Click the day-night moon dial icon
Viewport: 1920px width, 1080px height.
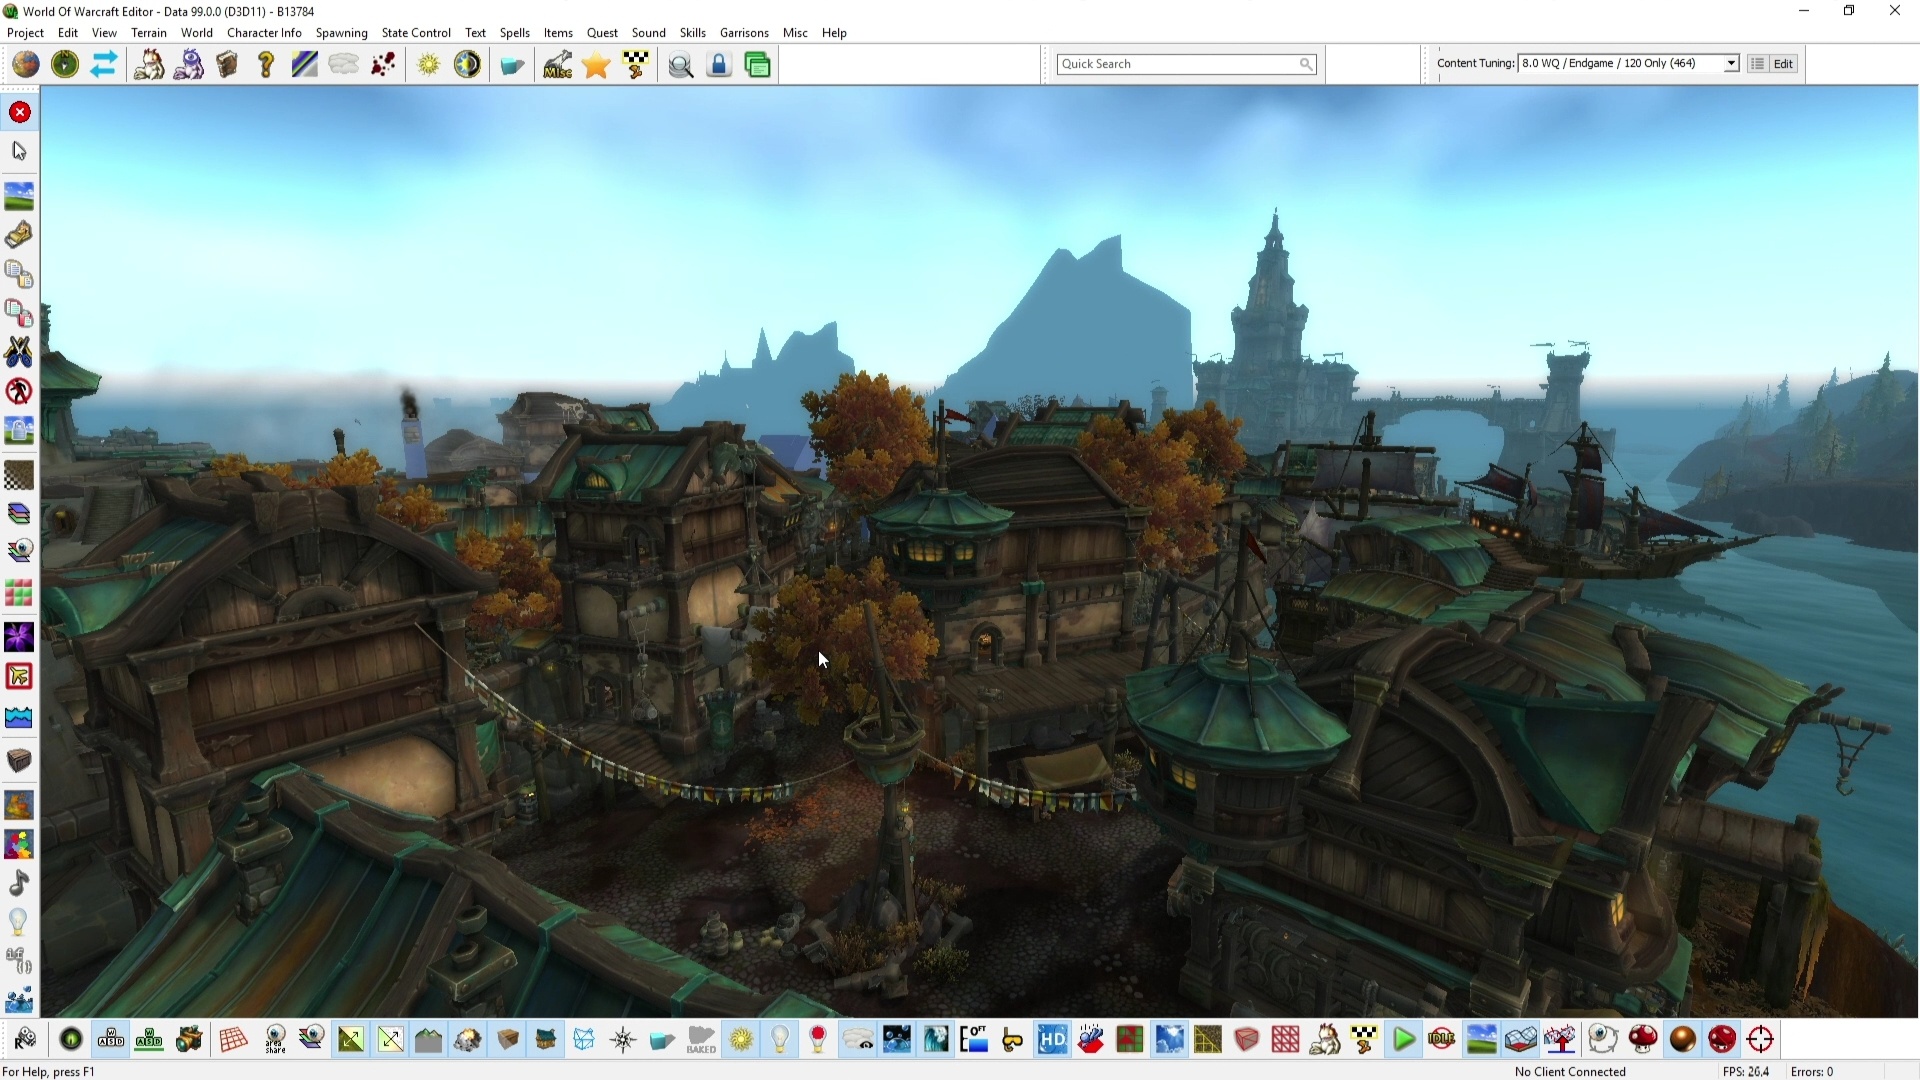tap(467, 65)
